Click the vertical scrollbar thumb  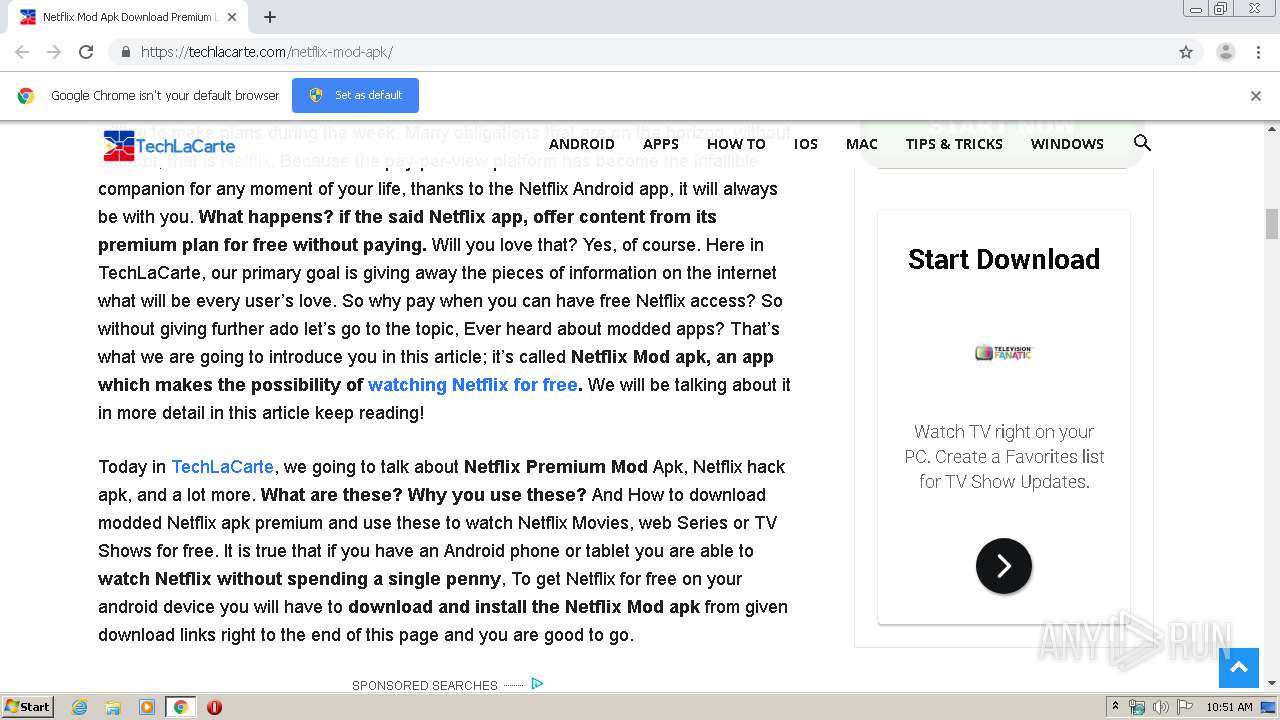pyautogui.click(x=1272, y=224)
